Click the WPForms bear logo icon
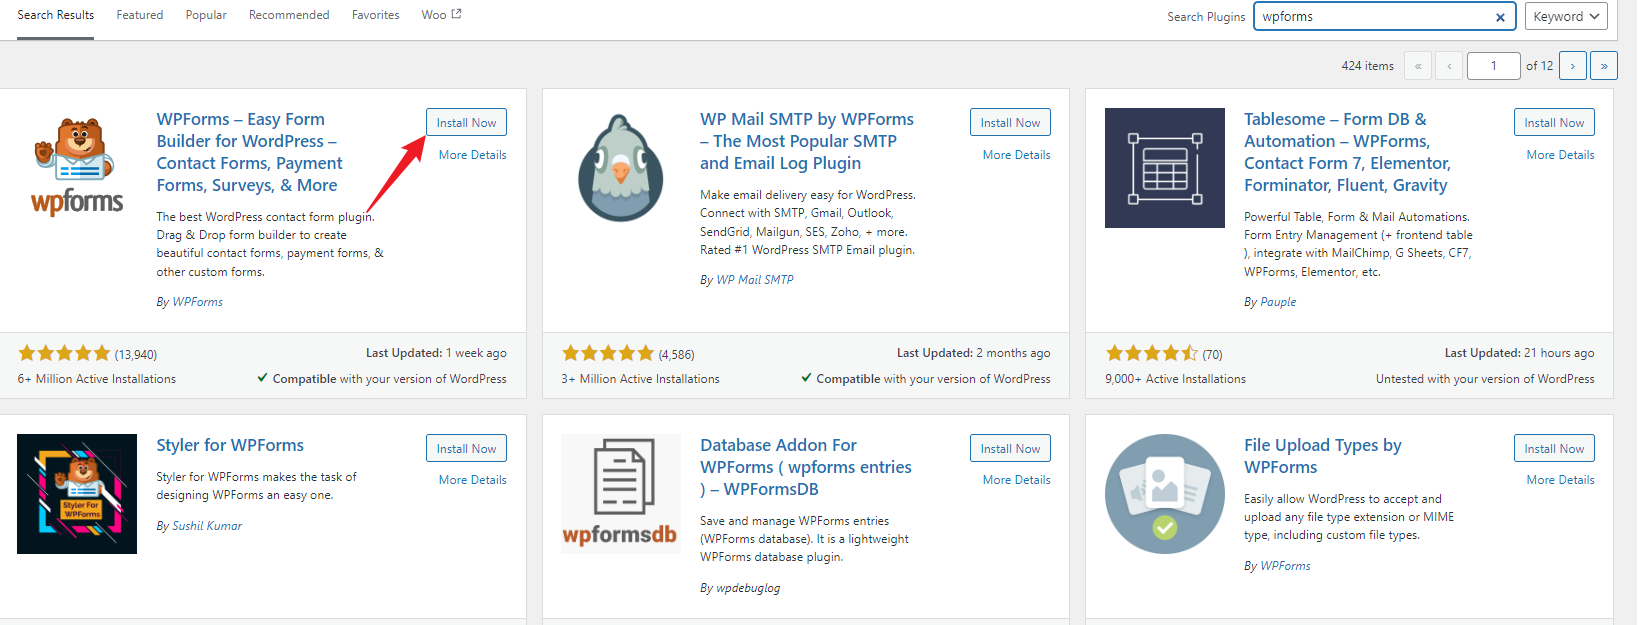Viewport: 1639px width, 625px height. 77,167
